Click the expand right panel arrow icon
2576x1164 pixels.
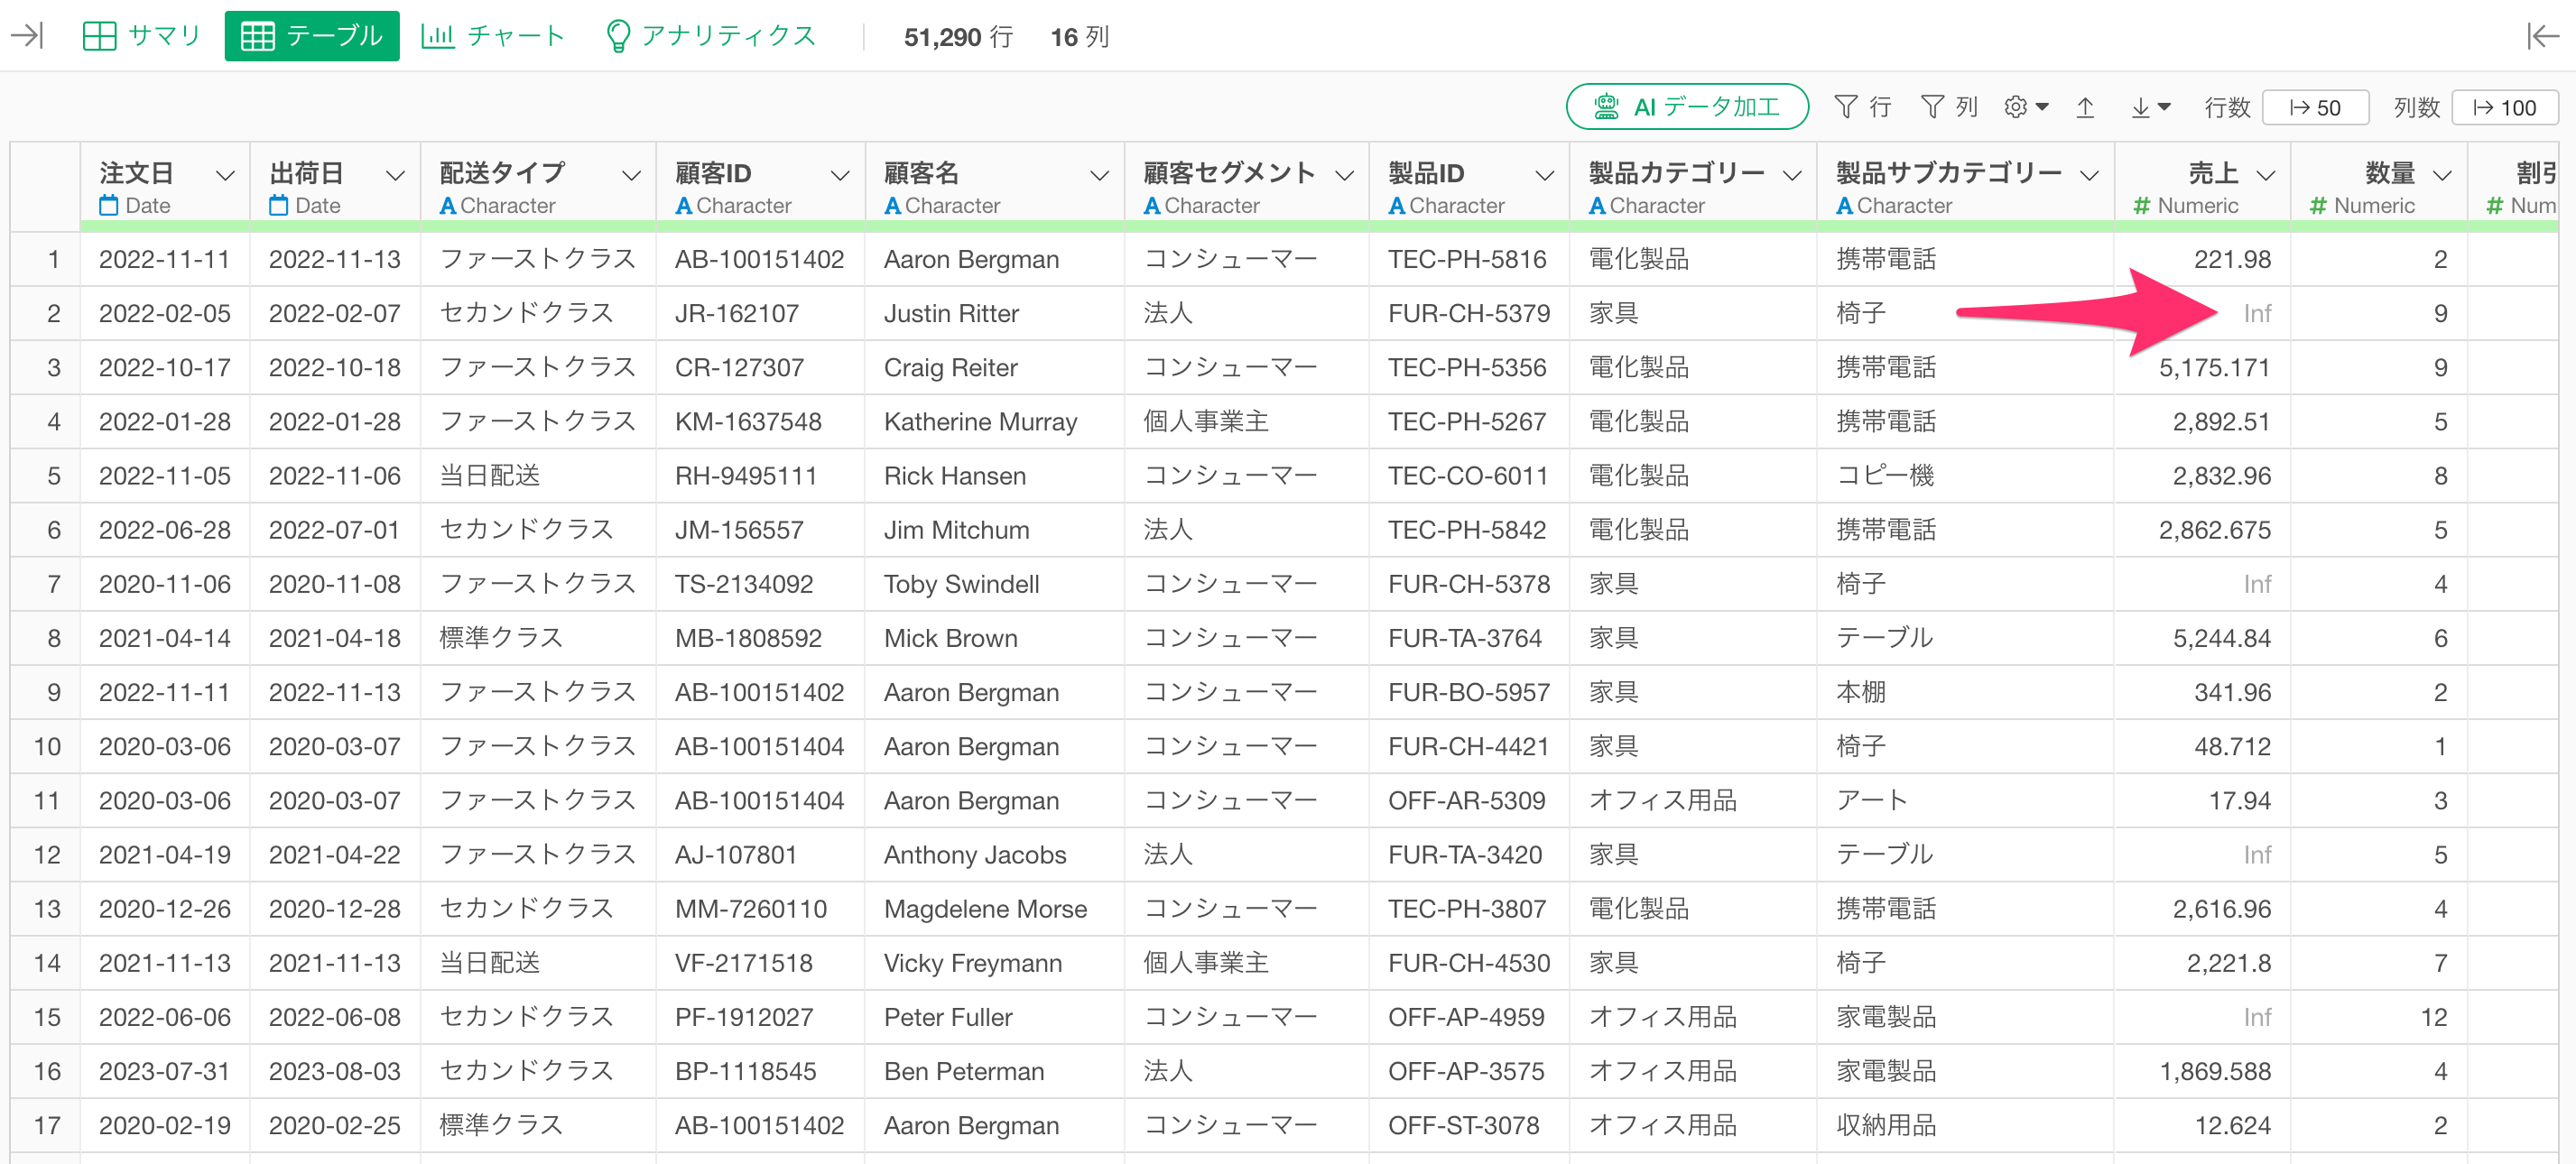pyautogui.click(x=2543, y=36)
